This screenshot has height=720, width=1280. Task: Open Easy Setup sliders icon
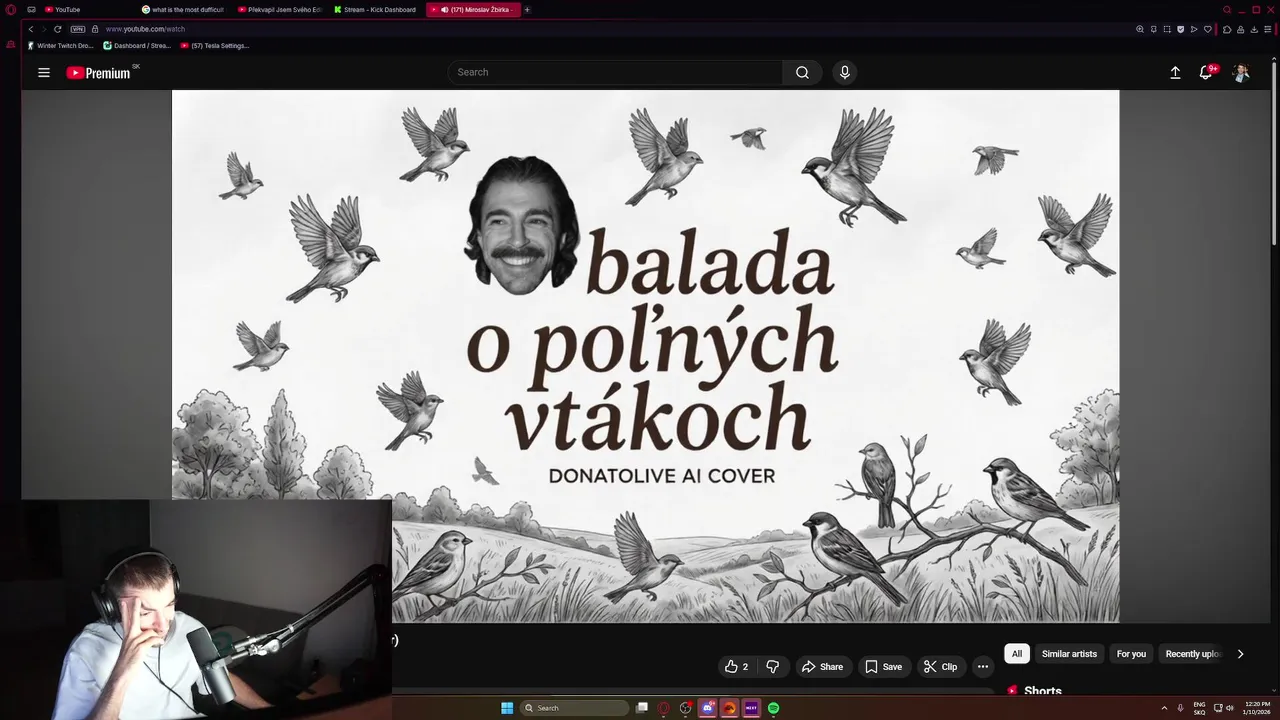click(1267, 29)
